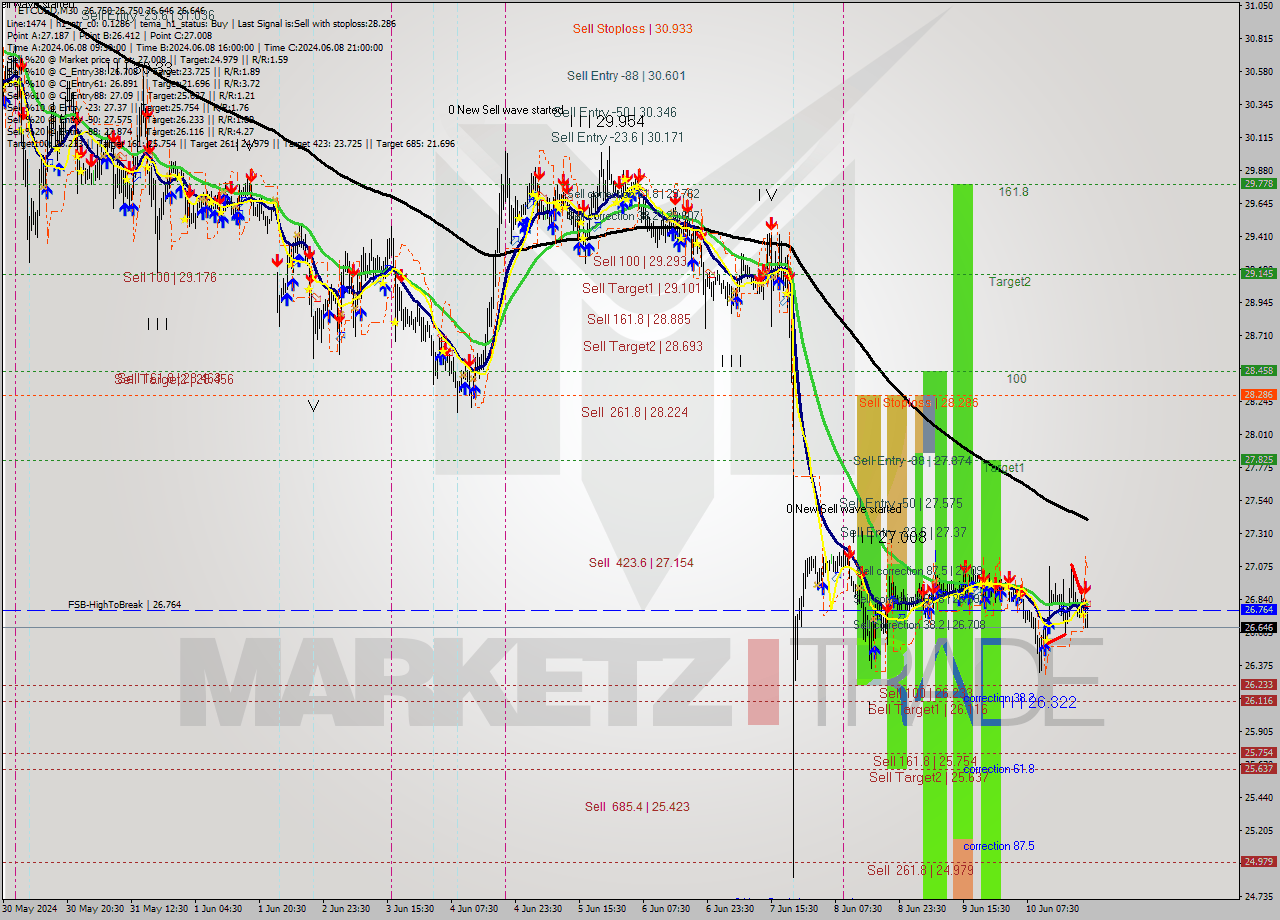Click the '6 Jun 07:30' time axis label
Viewport: 1280px width, 920px height.
pos(665,909)
